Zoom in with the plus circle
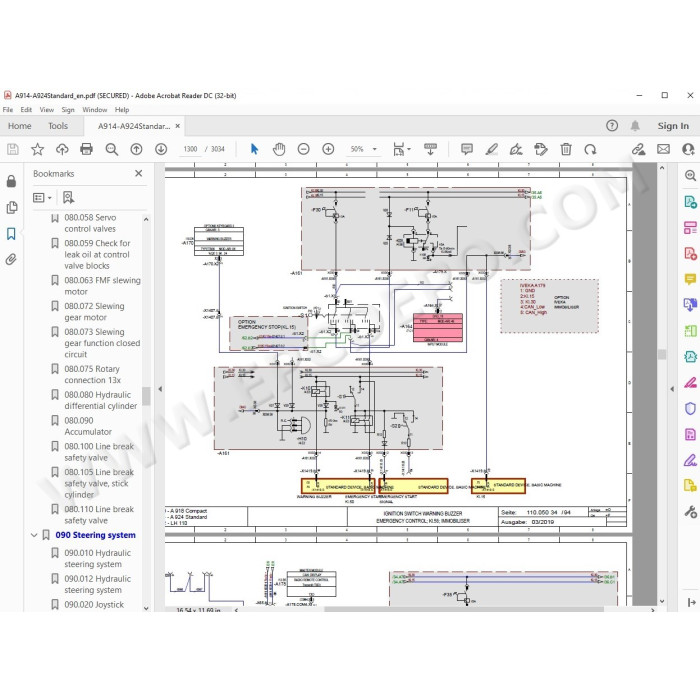This screenshot has width=700, height=700. pyautogui.click(x=328, y=149)
